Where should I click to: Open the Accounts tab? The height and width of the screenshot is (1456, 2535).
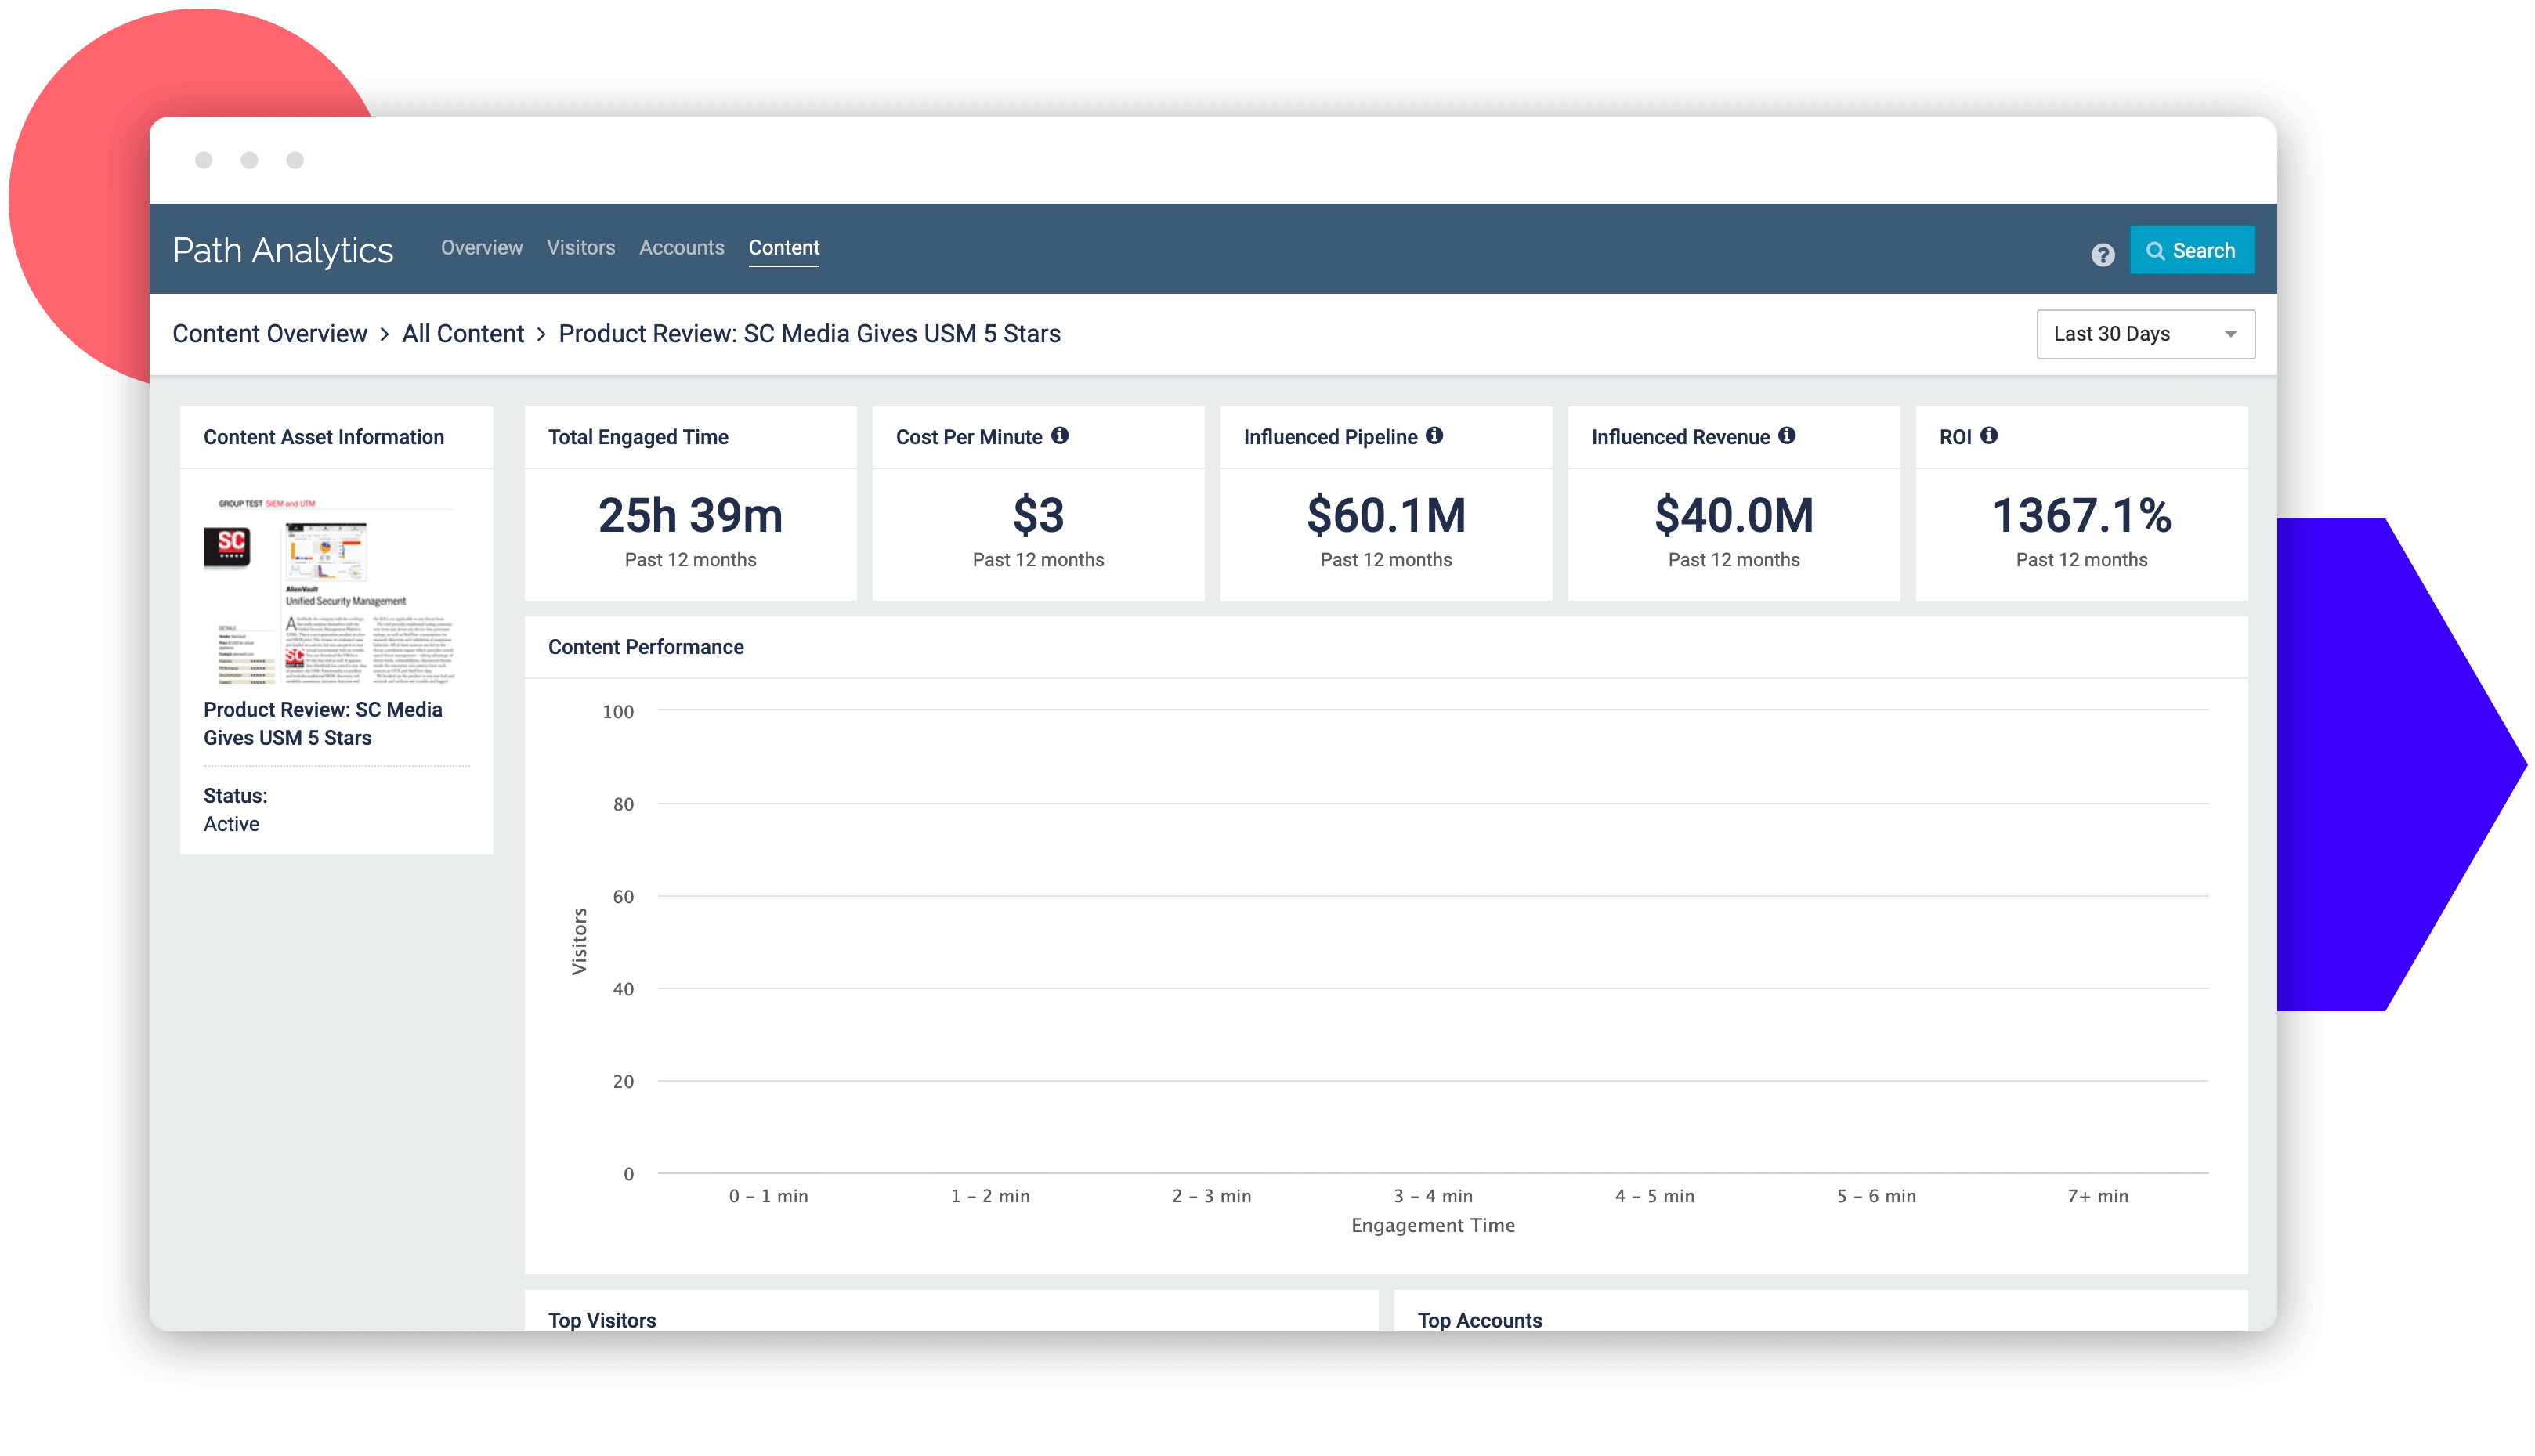click(681, 247)
